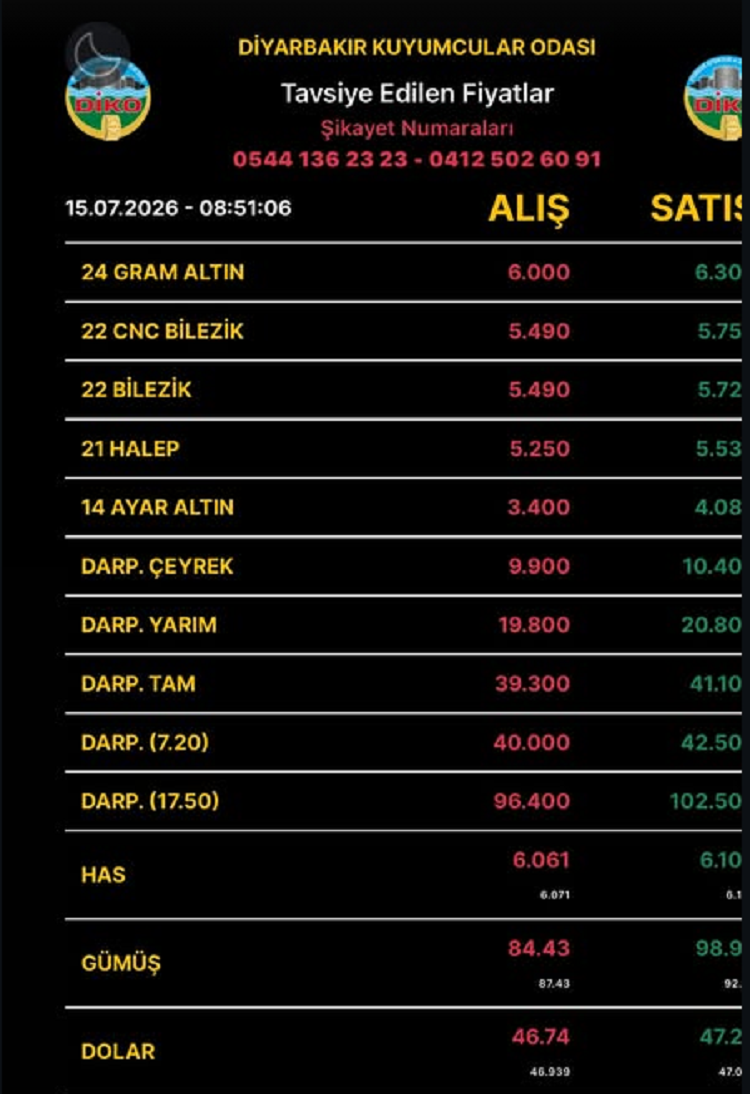This screenshot has height=1094, width=750.
Task: Click the DIKO logo at top left
Action: [x=107, y=100]
